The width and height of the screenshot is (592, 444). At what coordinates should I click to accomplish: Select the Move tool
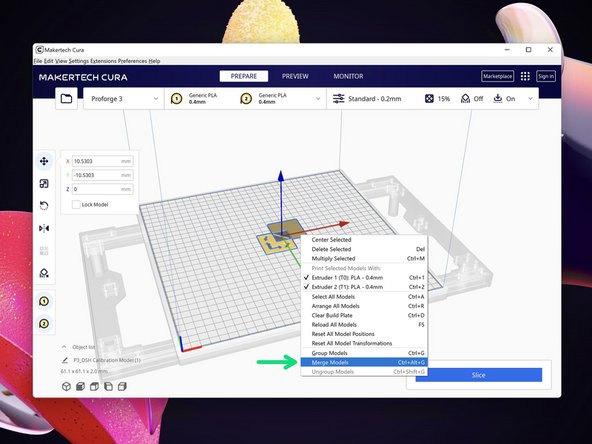44,161
